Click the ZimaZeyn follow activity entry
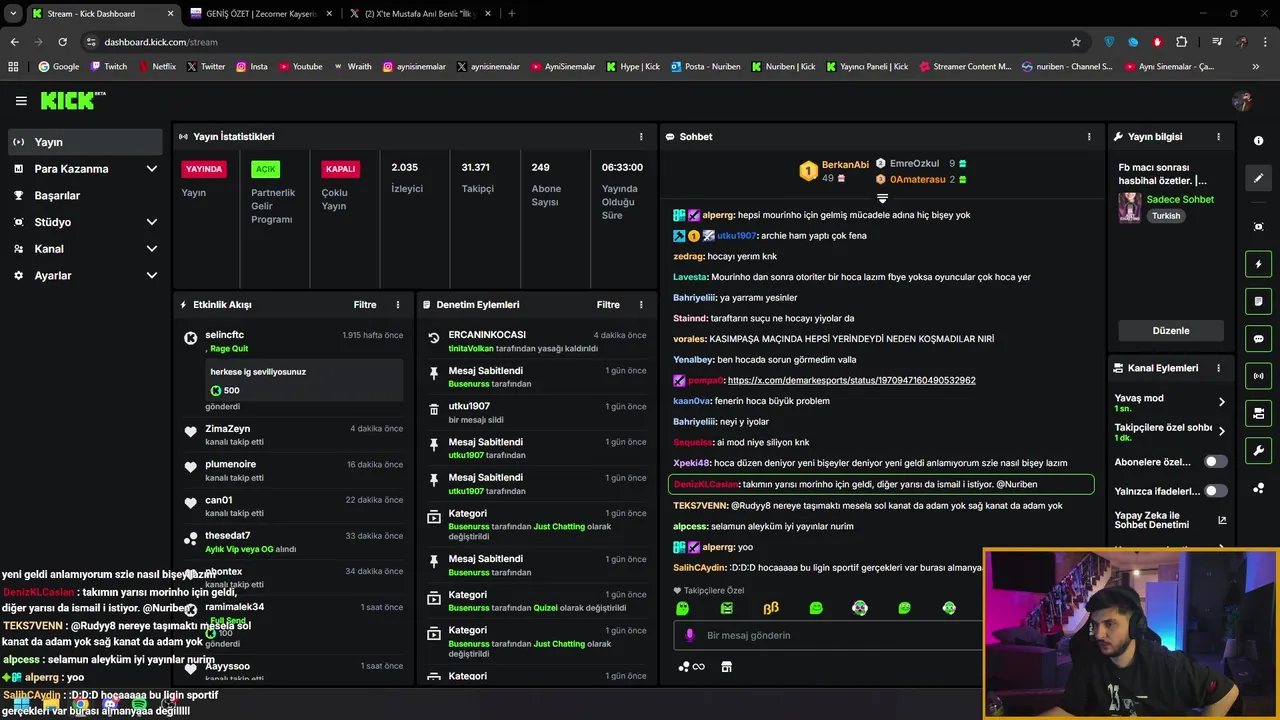Image resolution: width=1280 pixels, height=720 pixels. [x=293, y=435]
